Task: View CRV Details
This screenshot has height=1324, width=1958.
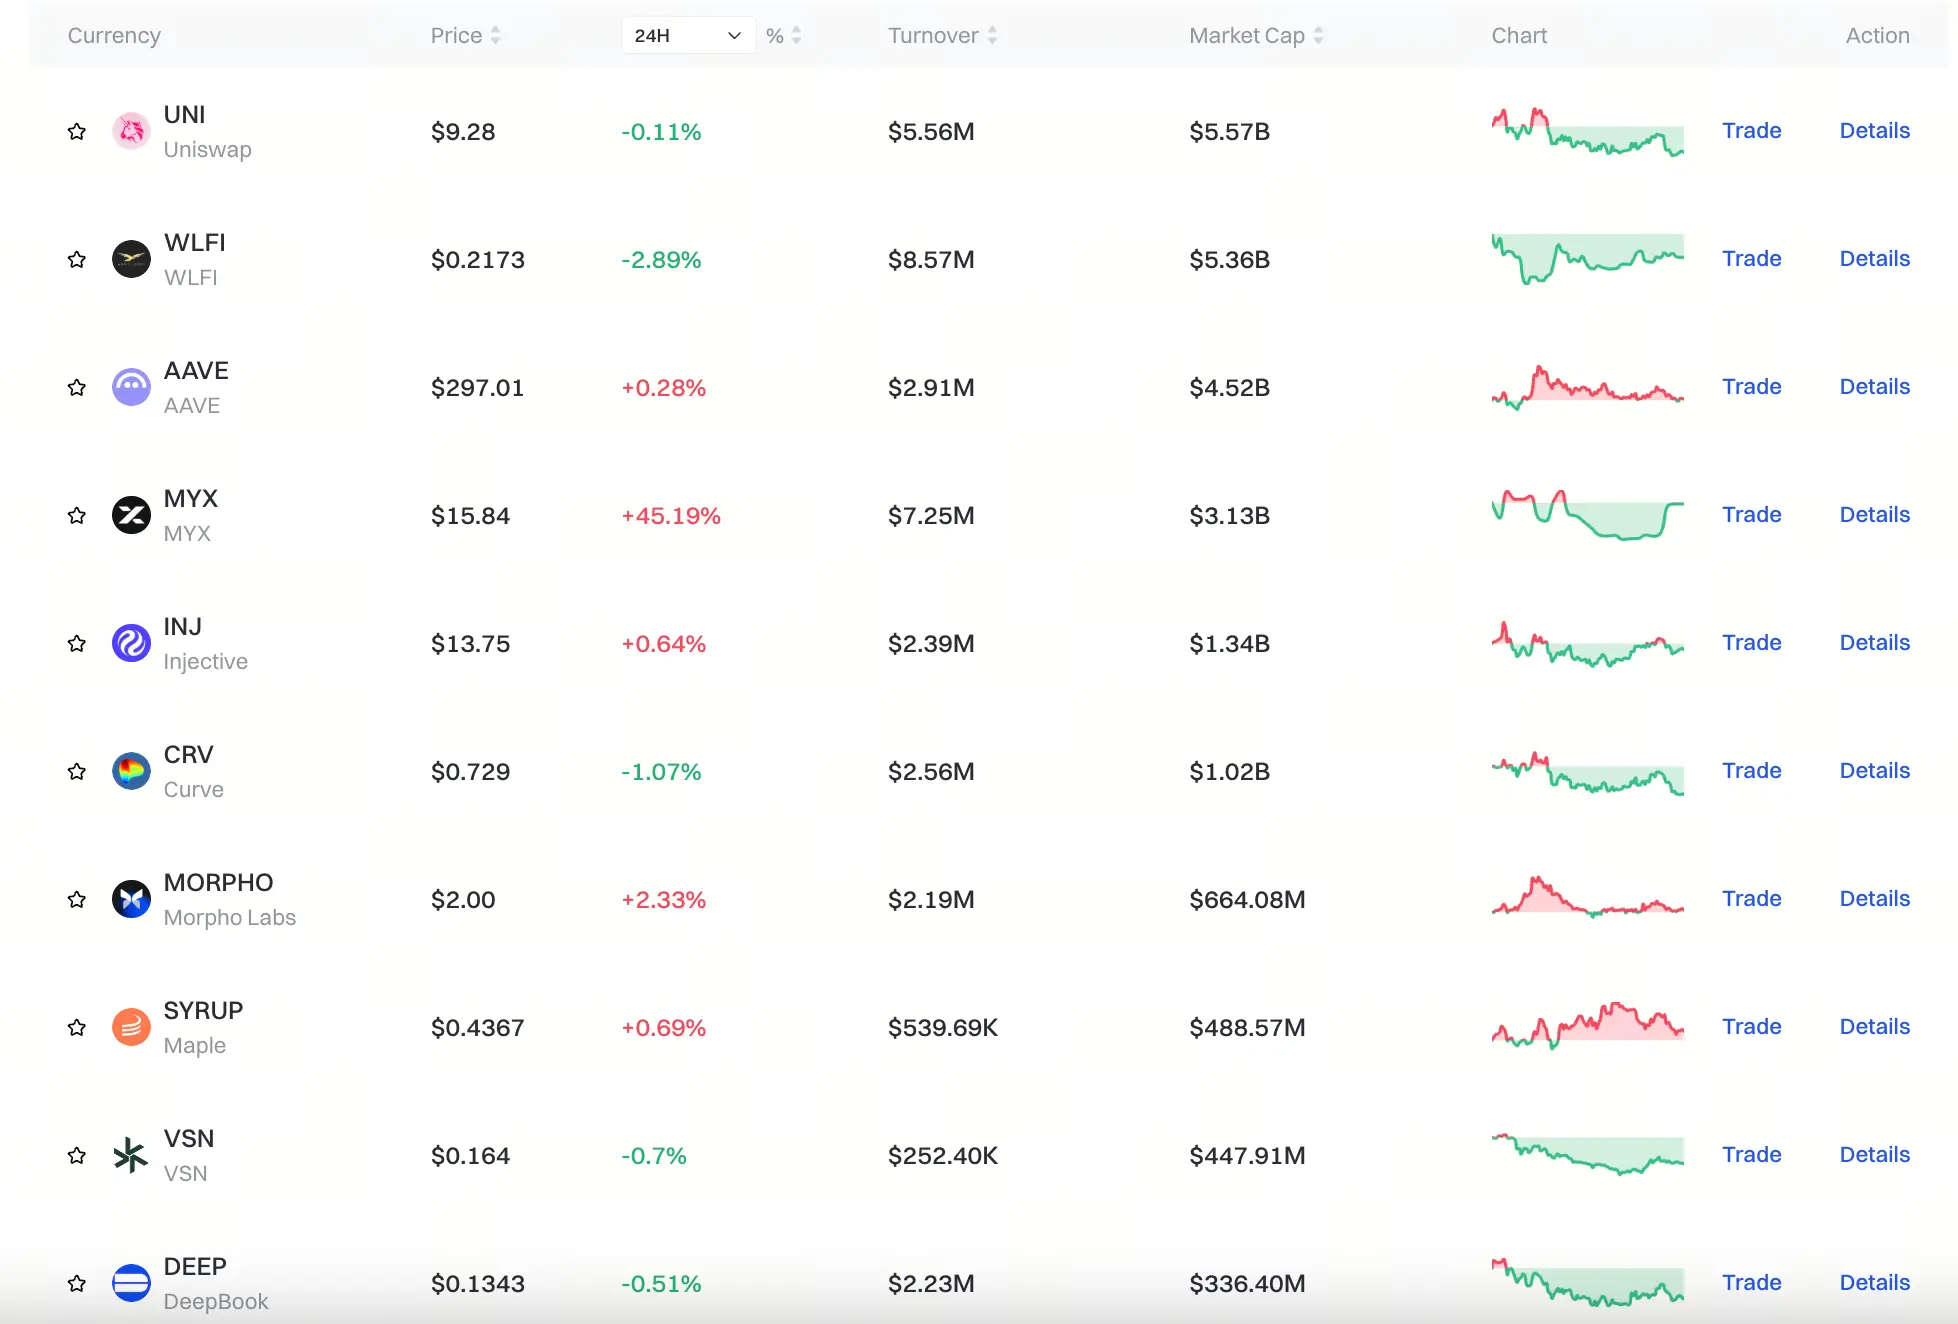Action: click(1874, 771)
